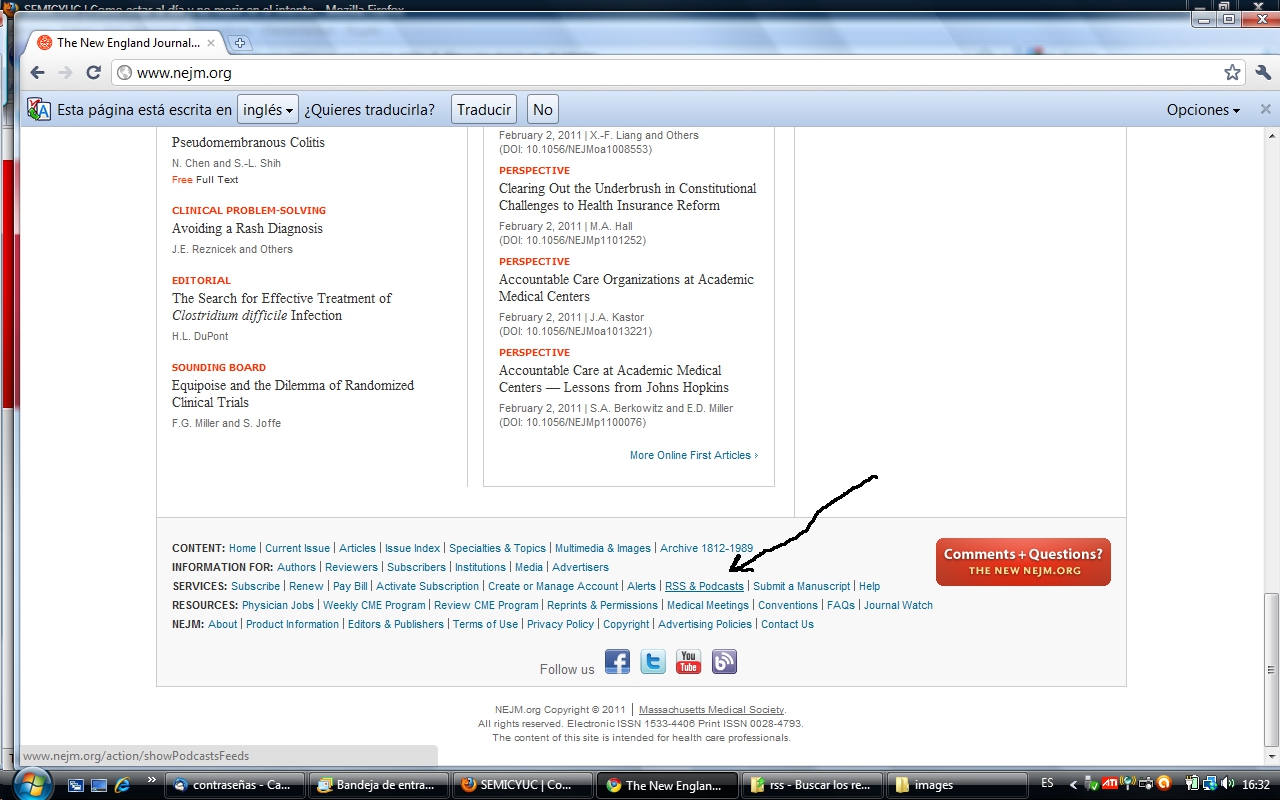Open Internet Explorer from quick launch
1280x800 pixels.
click(x=123, y=785)
